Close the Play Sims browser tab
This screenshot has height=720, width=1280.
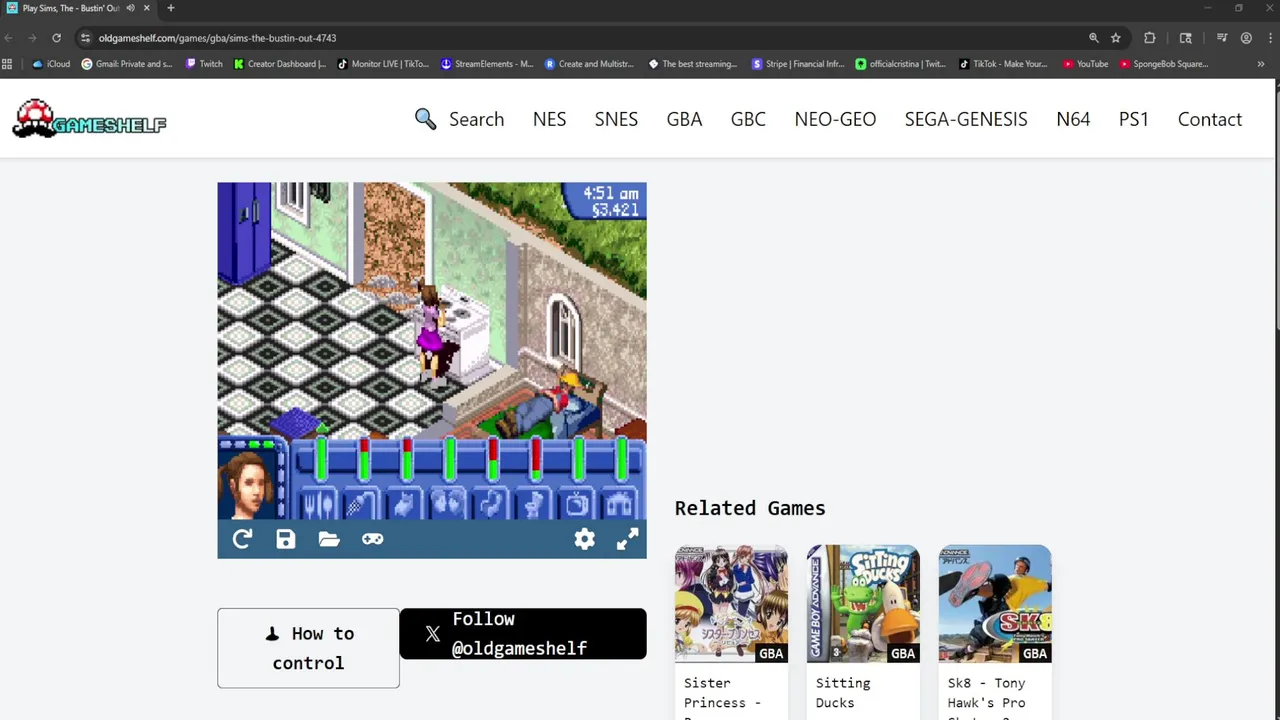[146, 8]
